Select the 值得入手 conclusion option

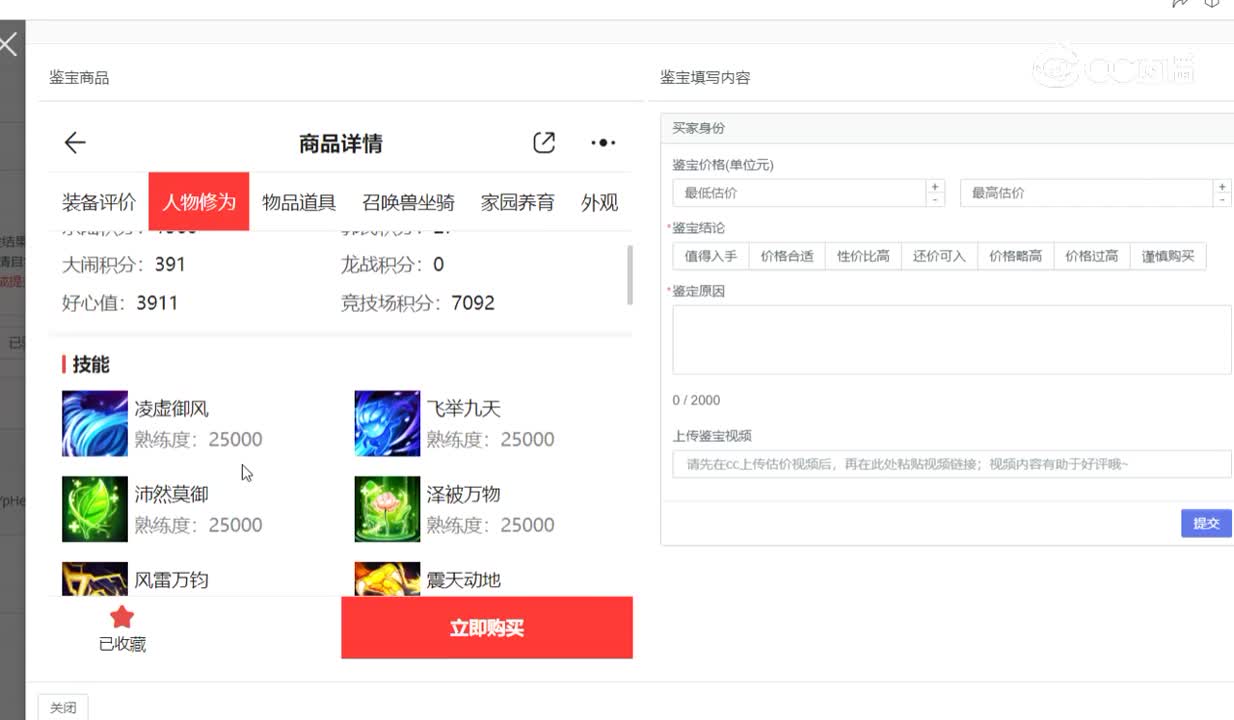(709, 255)
